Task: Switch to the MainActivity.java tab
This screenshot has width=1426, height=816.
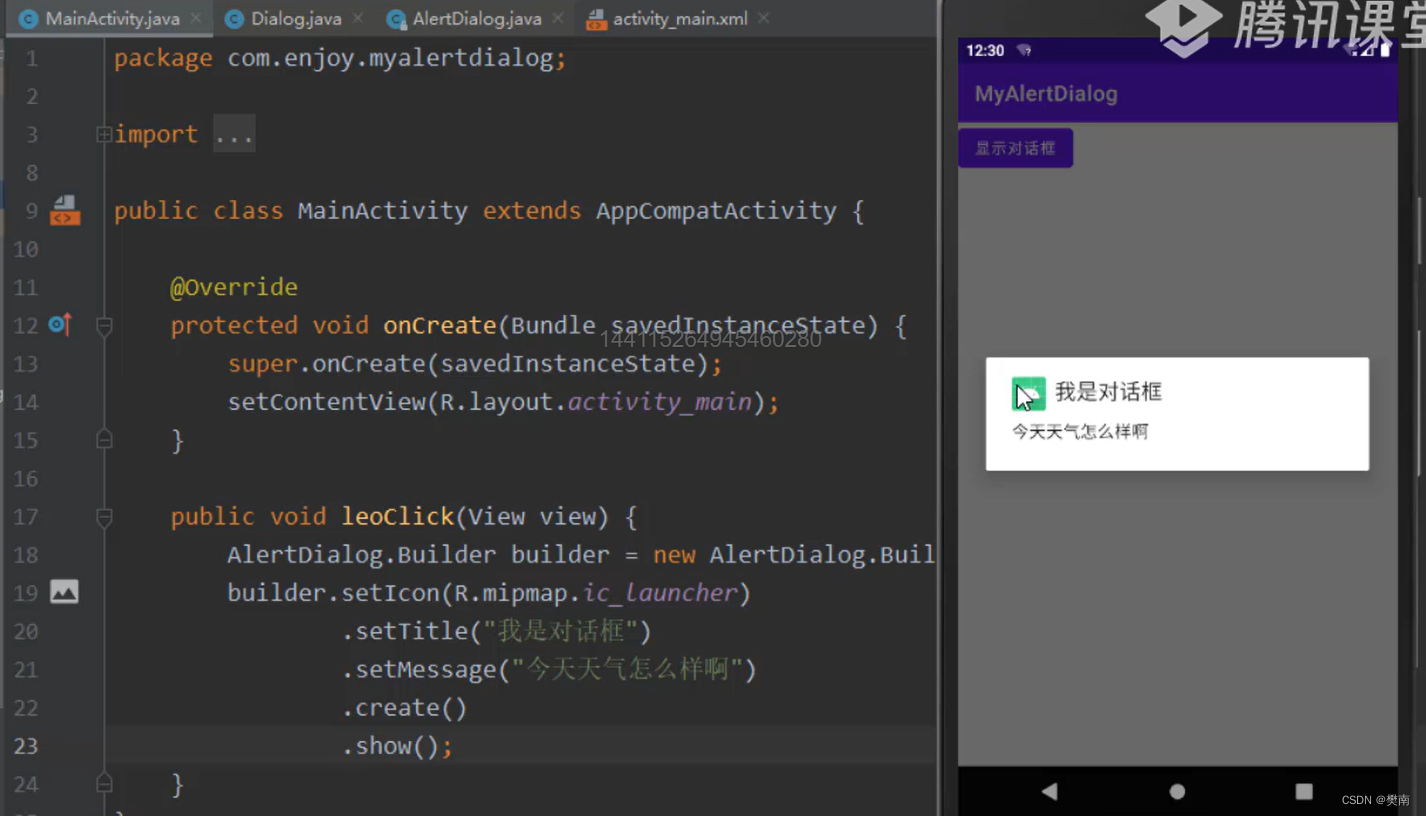Action: (108, 18)
